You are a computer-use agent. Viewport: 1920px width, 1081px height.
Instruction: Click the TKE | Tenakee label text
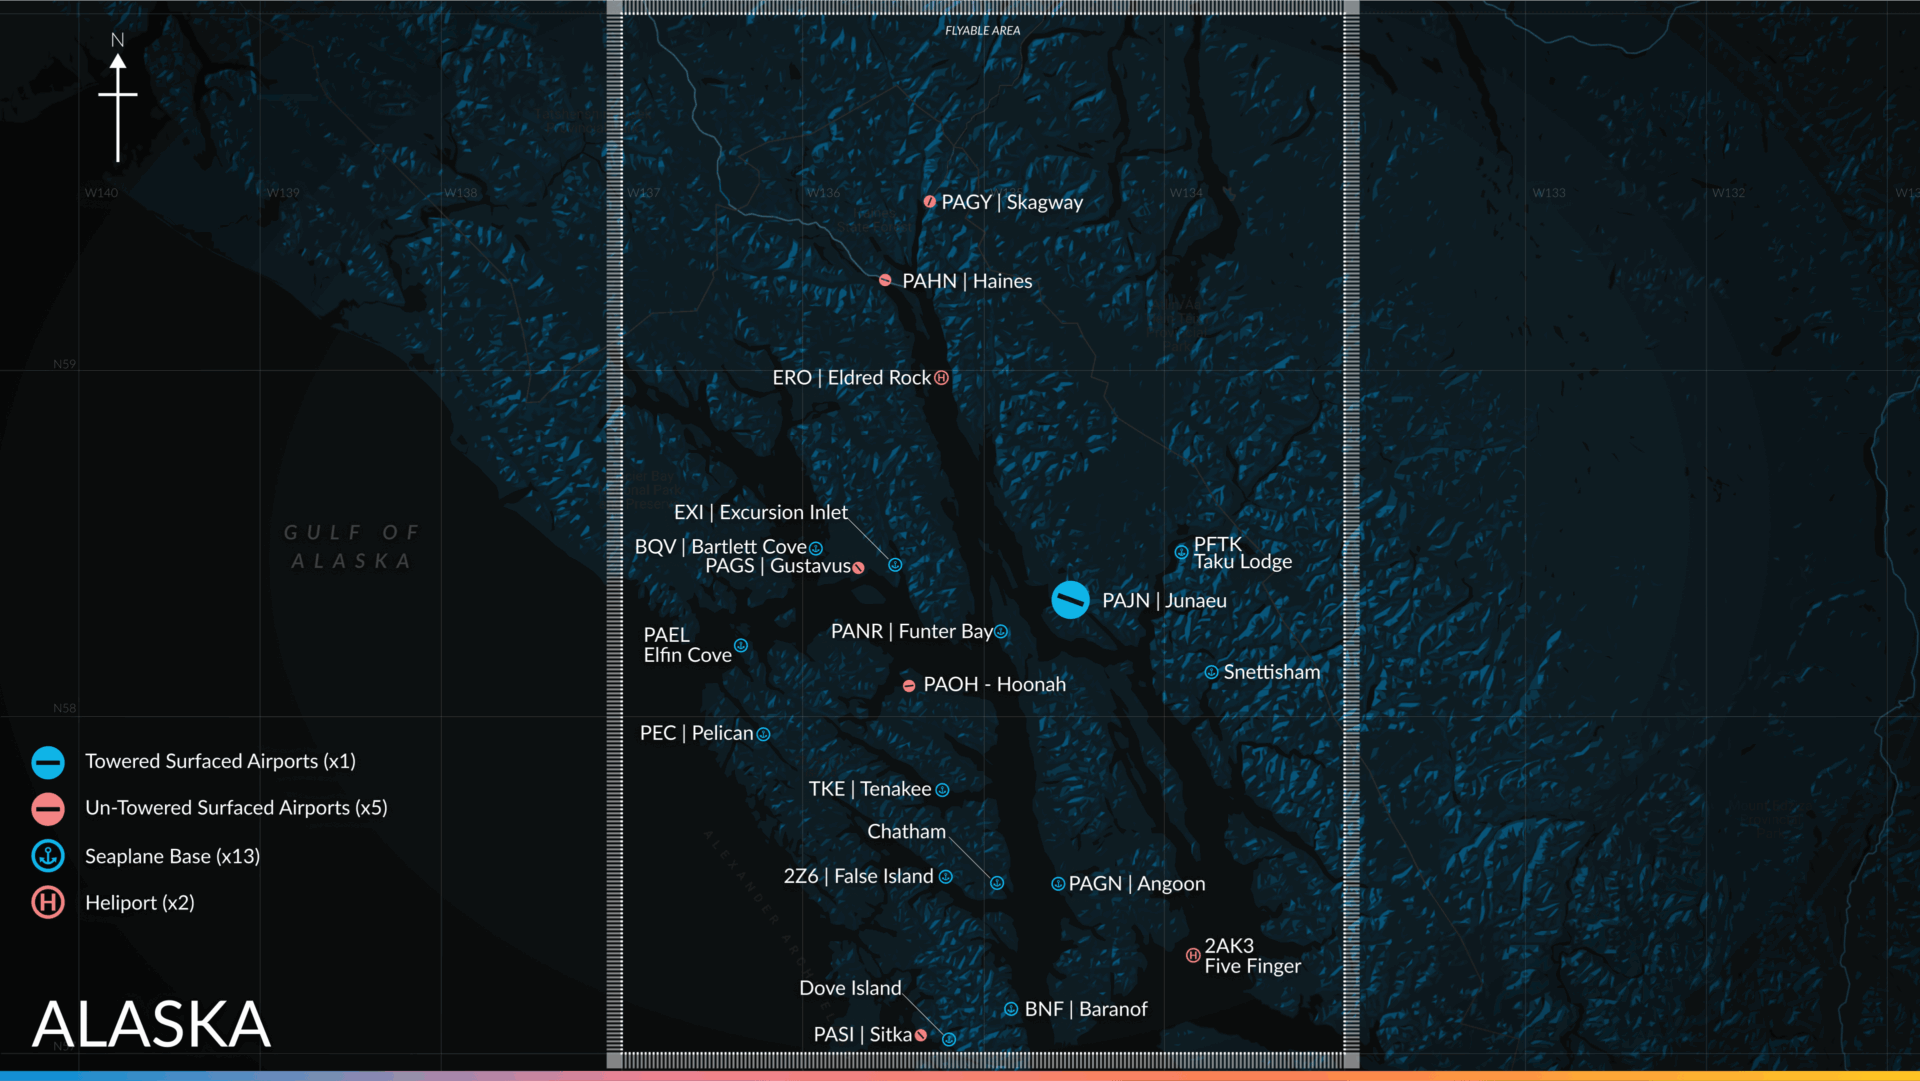pos(869,789)
